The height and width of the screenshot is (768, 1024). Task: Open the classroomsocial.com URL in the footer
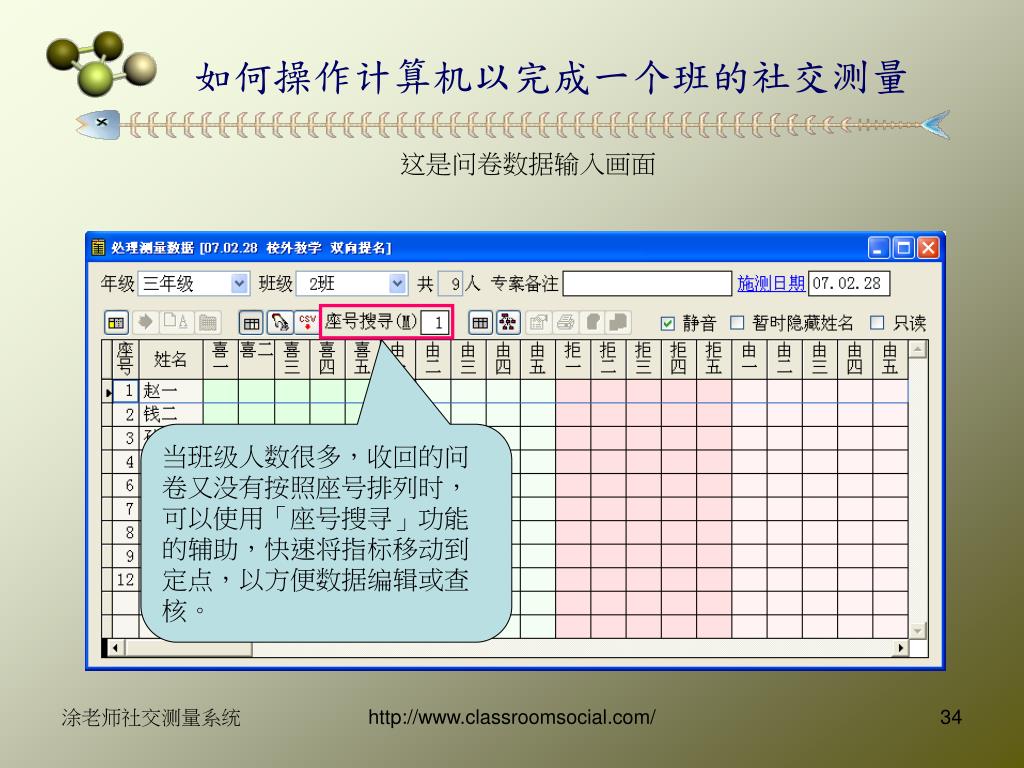(x=511, y=717)
